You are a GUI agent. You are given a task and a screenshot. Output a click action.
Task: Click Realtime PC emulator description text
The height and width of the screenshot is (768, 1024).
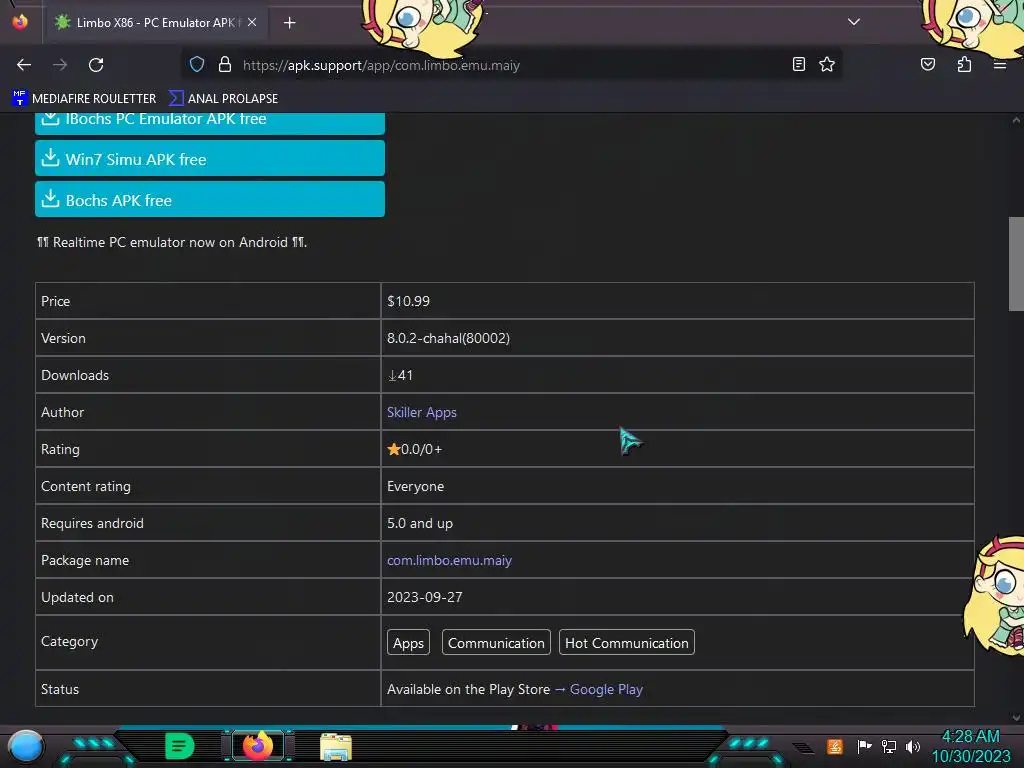pyautogui.click(x=172, y=242)
